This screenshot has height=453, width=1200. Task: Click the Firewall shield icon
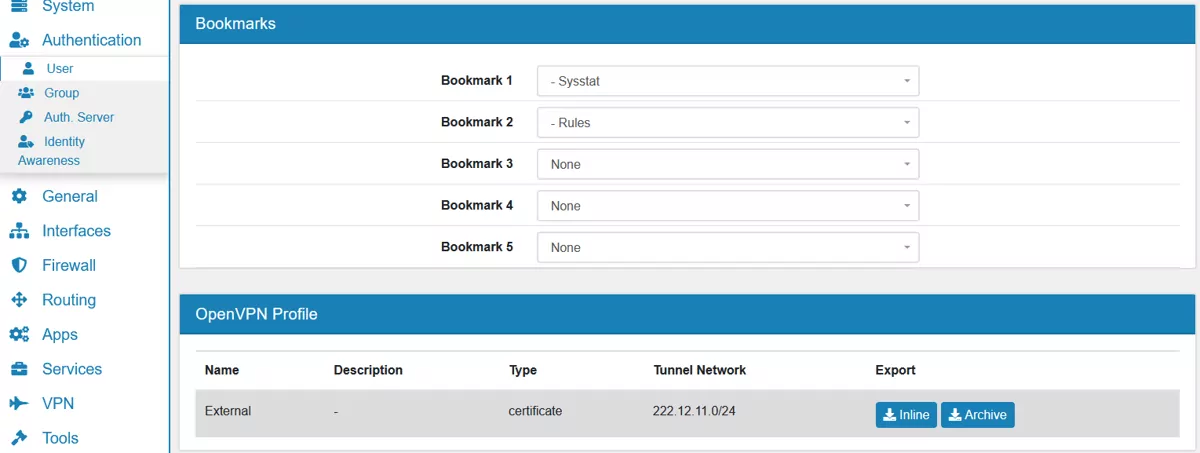(x=19, y=266)
